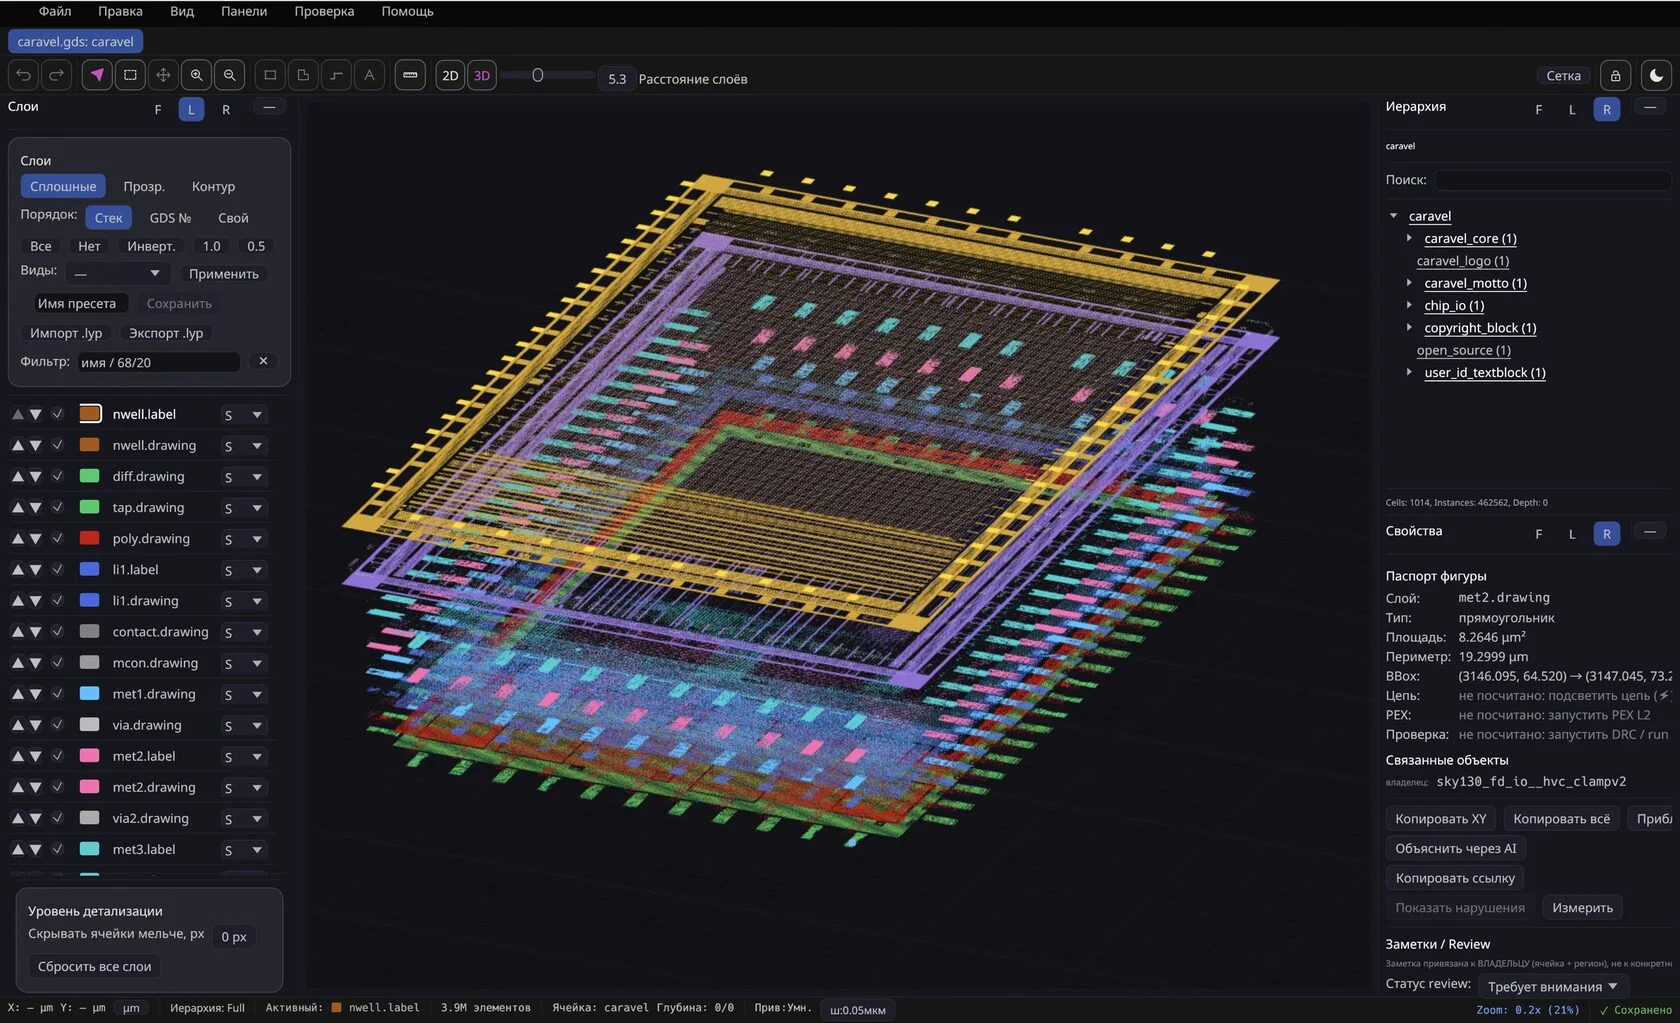This screenshot has width=1680, height=1023.
Task: Switch view to 2D mode
Action: (x=450, y=76)
